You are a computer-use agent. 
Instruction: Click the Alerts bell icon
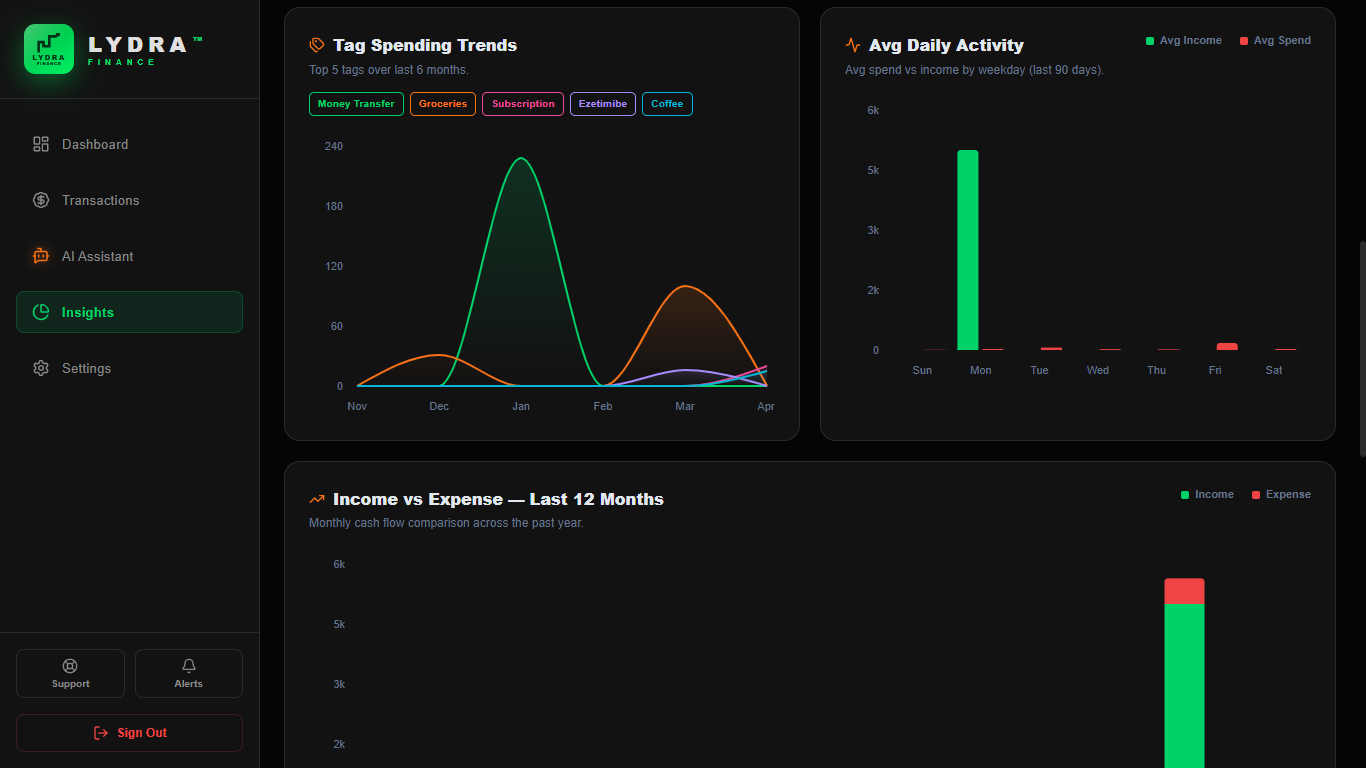click(x=189, y=666)
